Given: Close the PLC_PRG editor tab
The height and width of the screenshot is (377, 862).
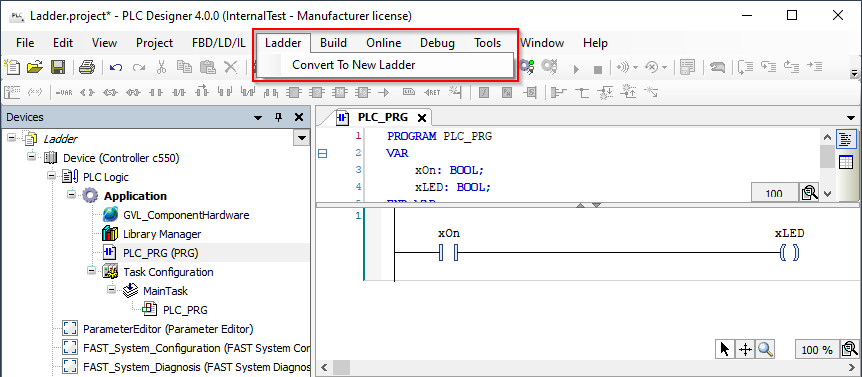Looking at the screenshot, I should pos(422,118).
